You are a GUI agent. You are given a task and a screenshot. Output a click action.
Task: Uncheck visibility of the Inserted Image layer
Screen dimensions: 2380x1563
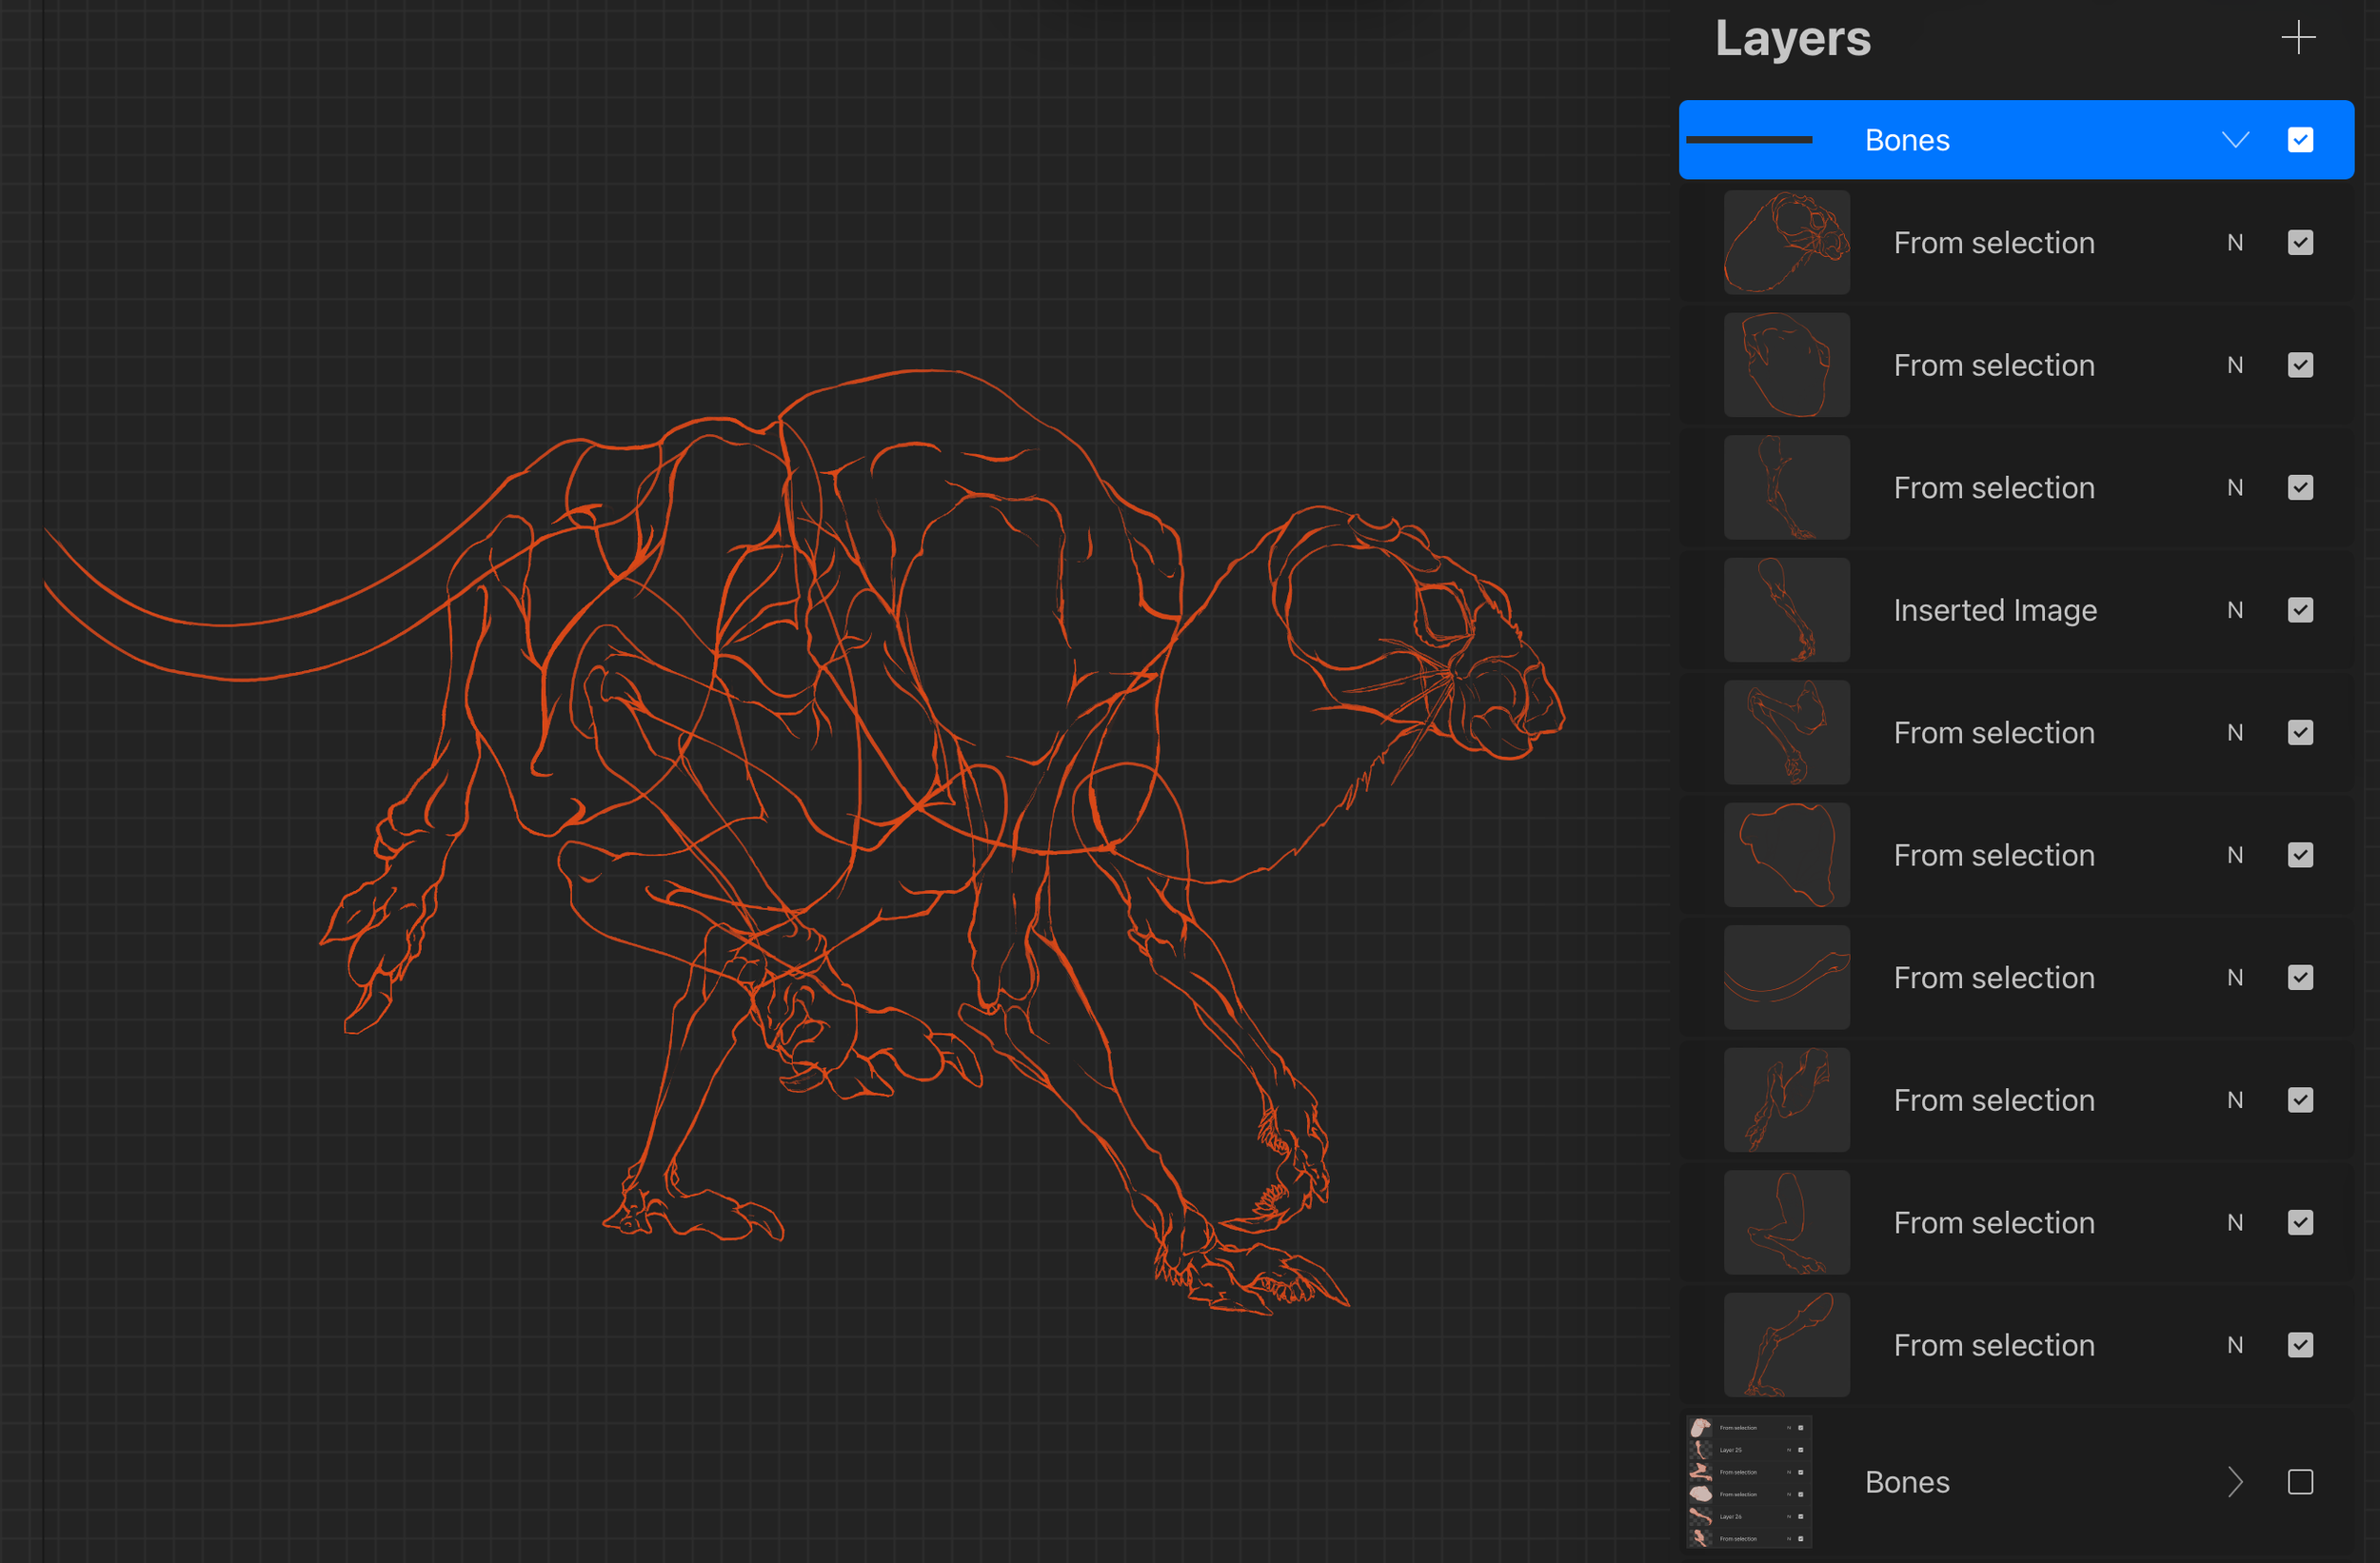pos(2300,610)
